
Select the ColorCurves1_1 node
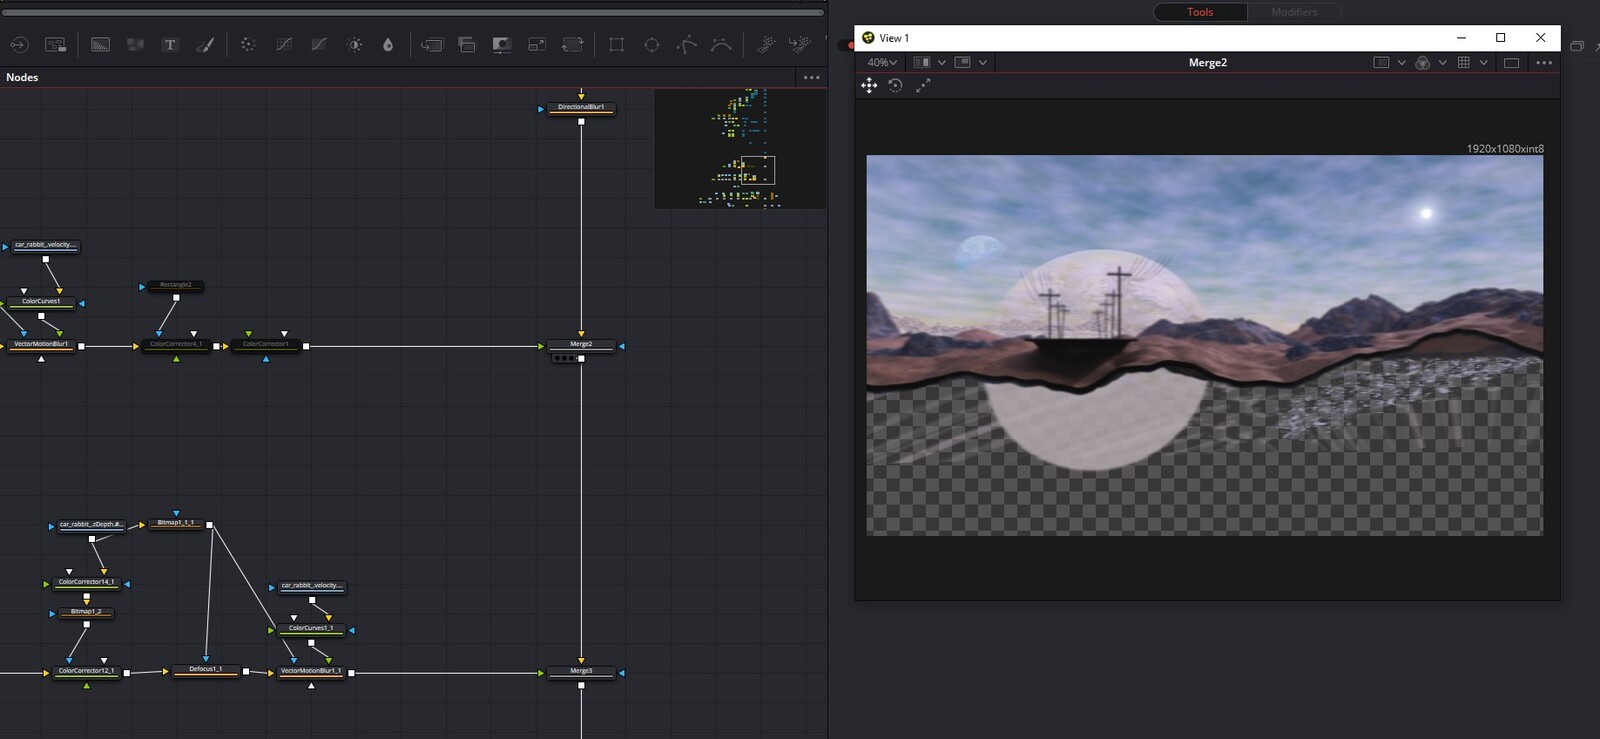pos(311,629)
